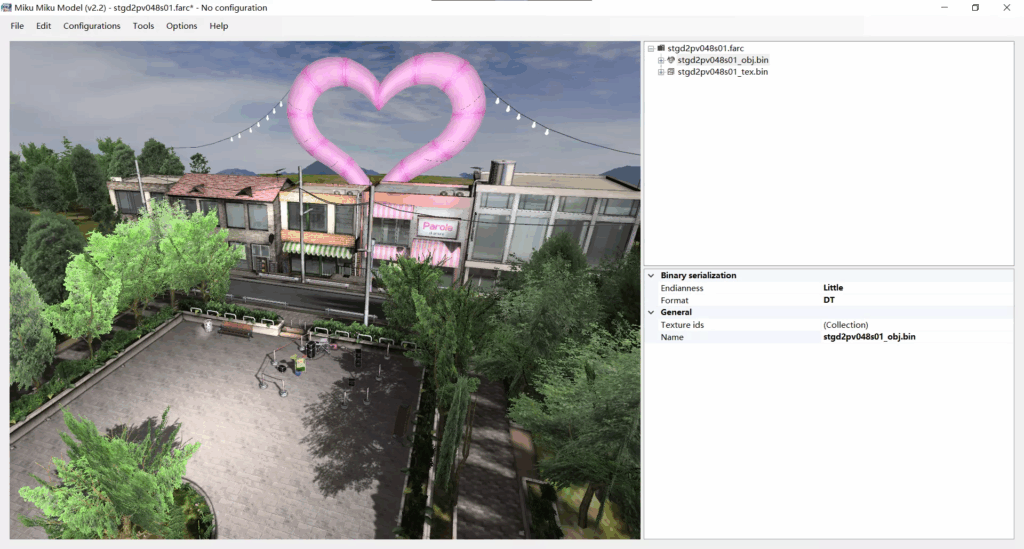The image size is (1024, 549).
Task: Click the object set icon beside obj.bin
Action: 671,60
